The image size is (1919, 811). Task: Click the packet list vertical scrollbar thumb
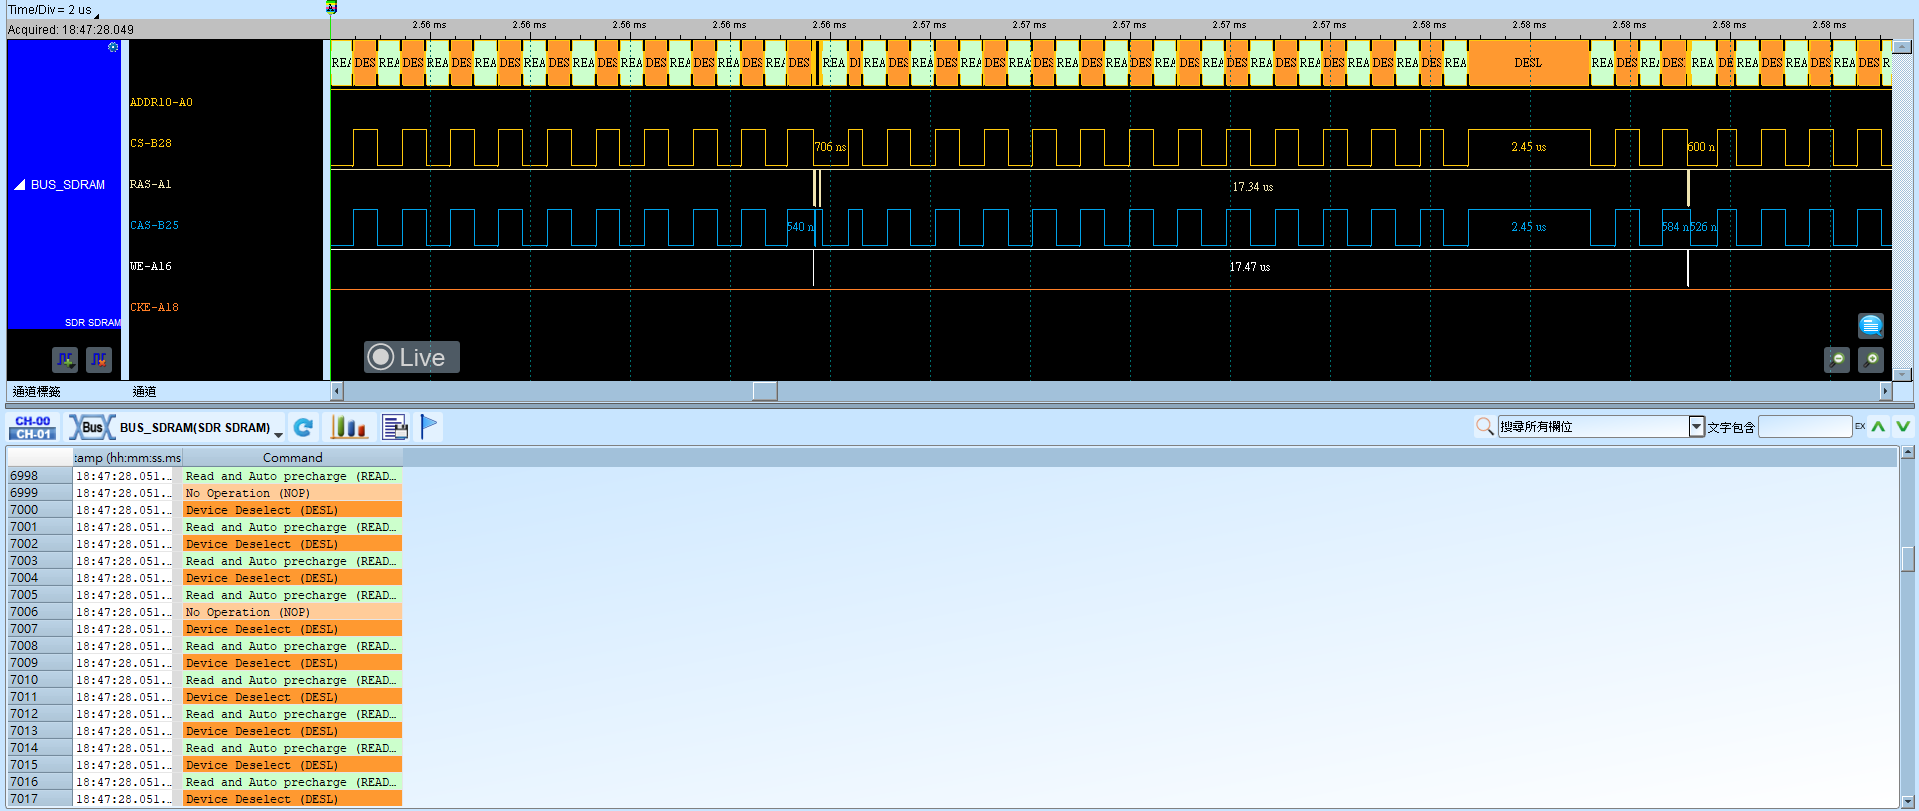[x=1908, y=559]
